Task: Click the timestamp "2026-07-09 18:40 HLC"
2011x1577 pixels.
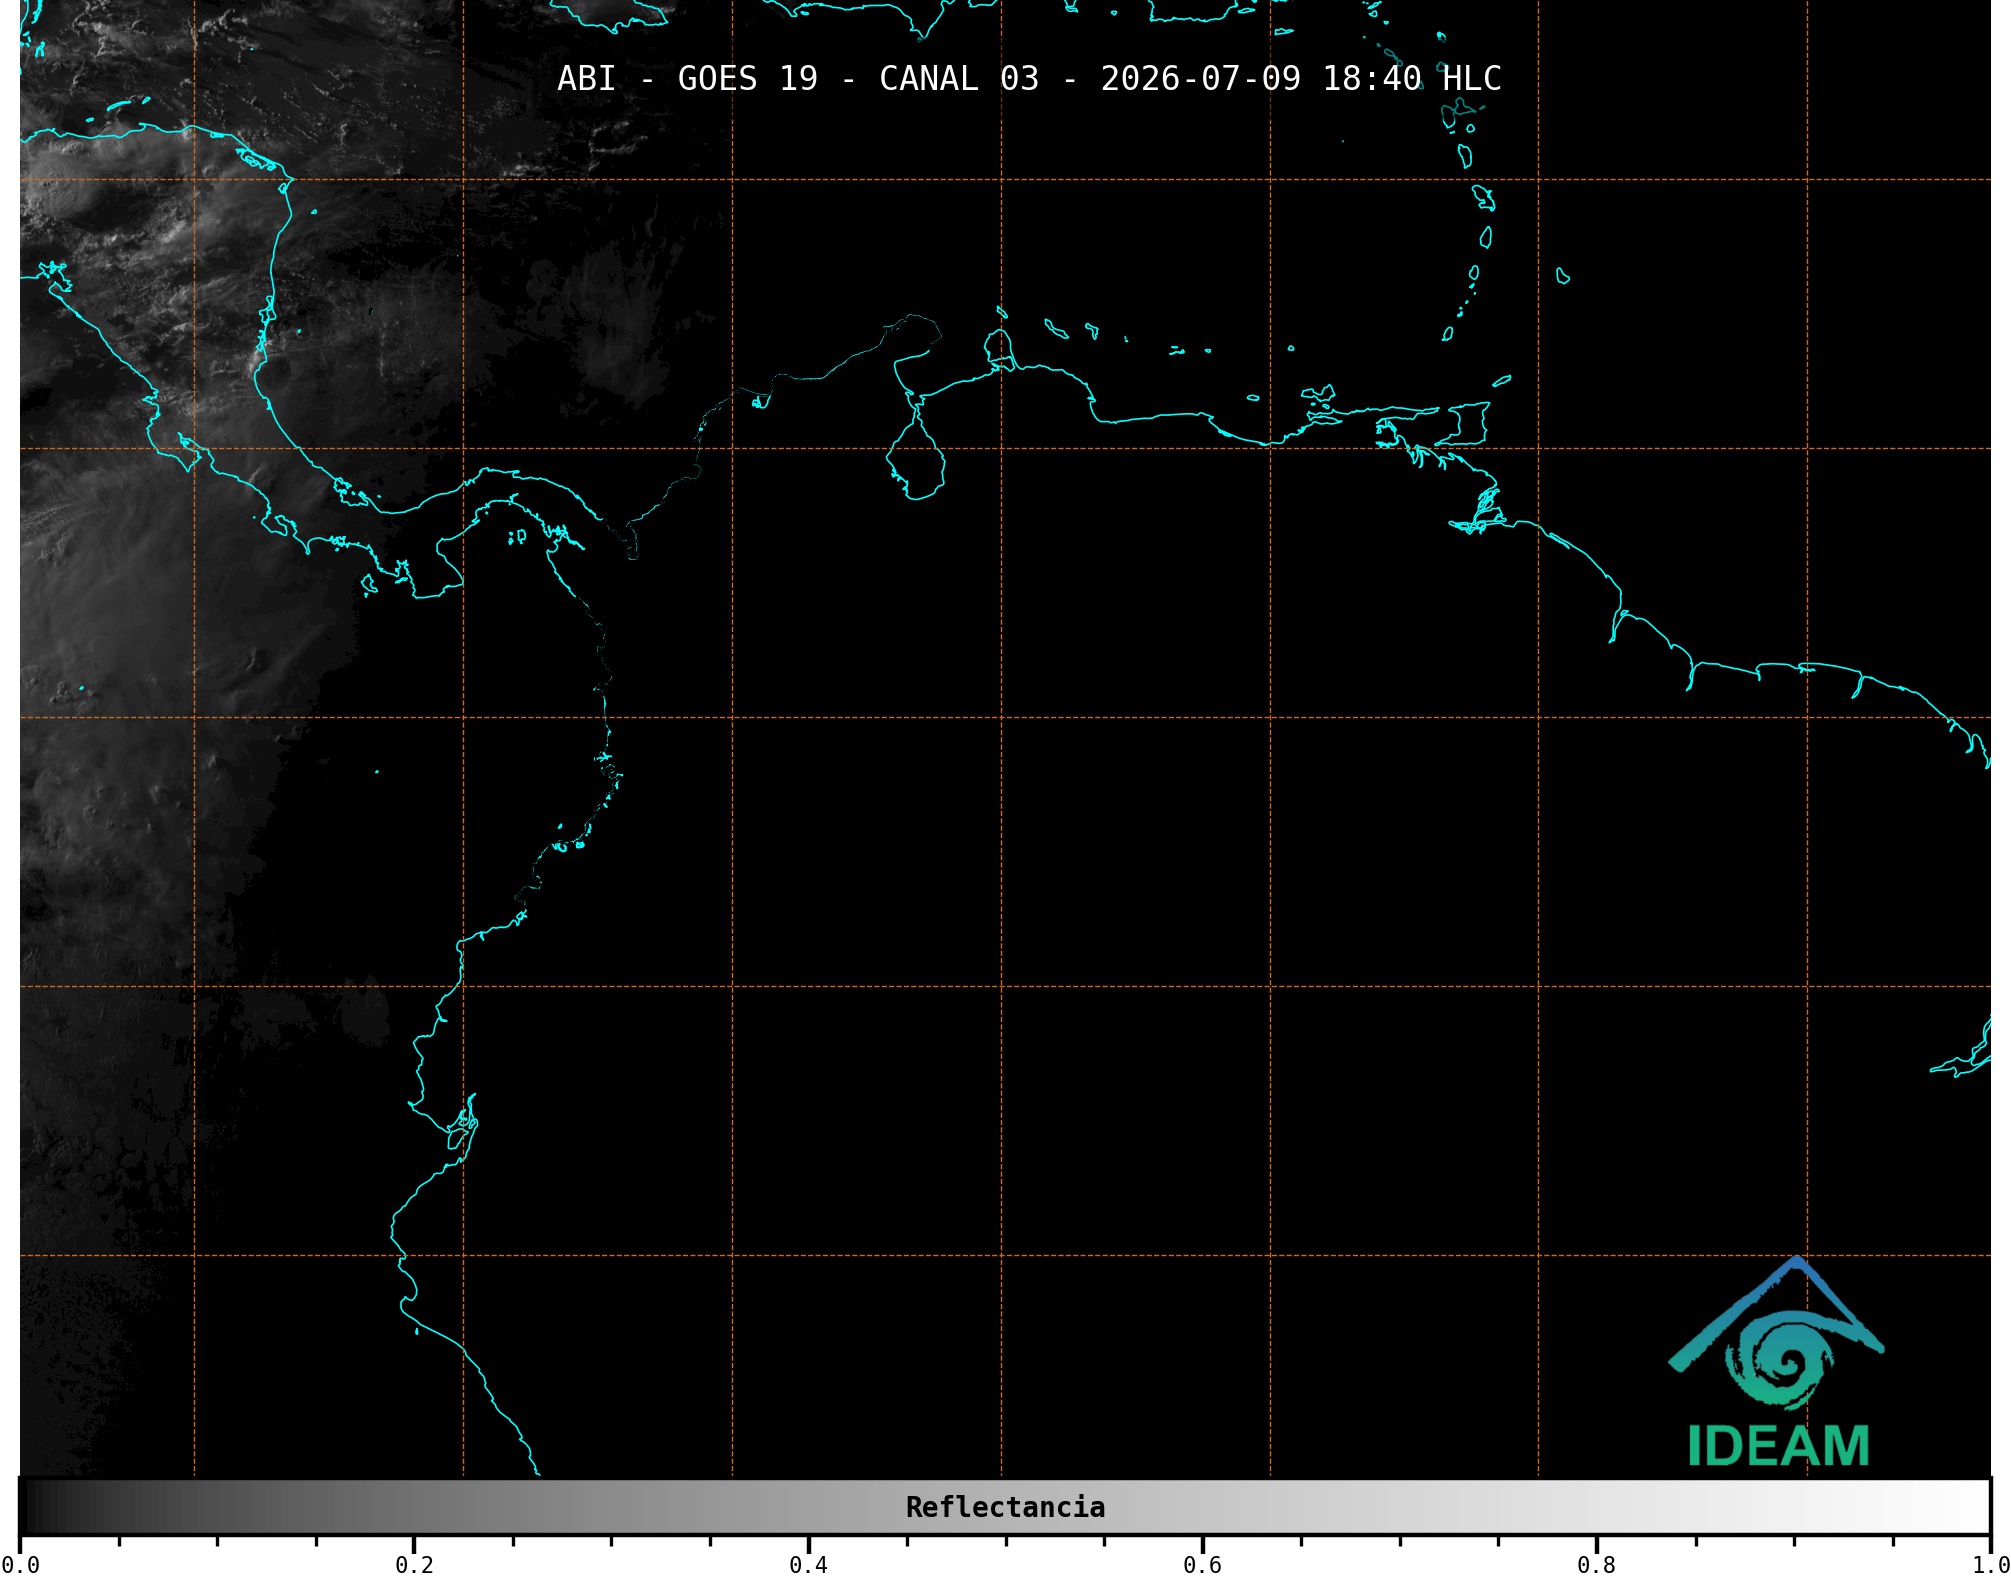Action: 1301,79
